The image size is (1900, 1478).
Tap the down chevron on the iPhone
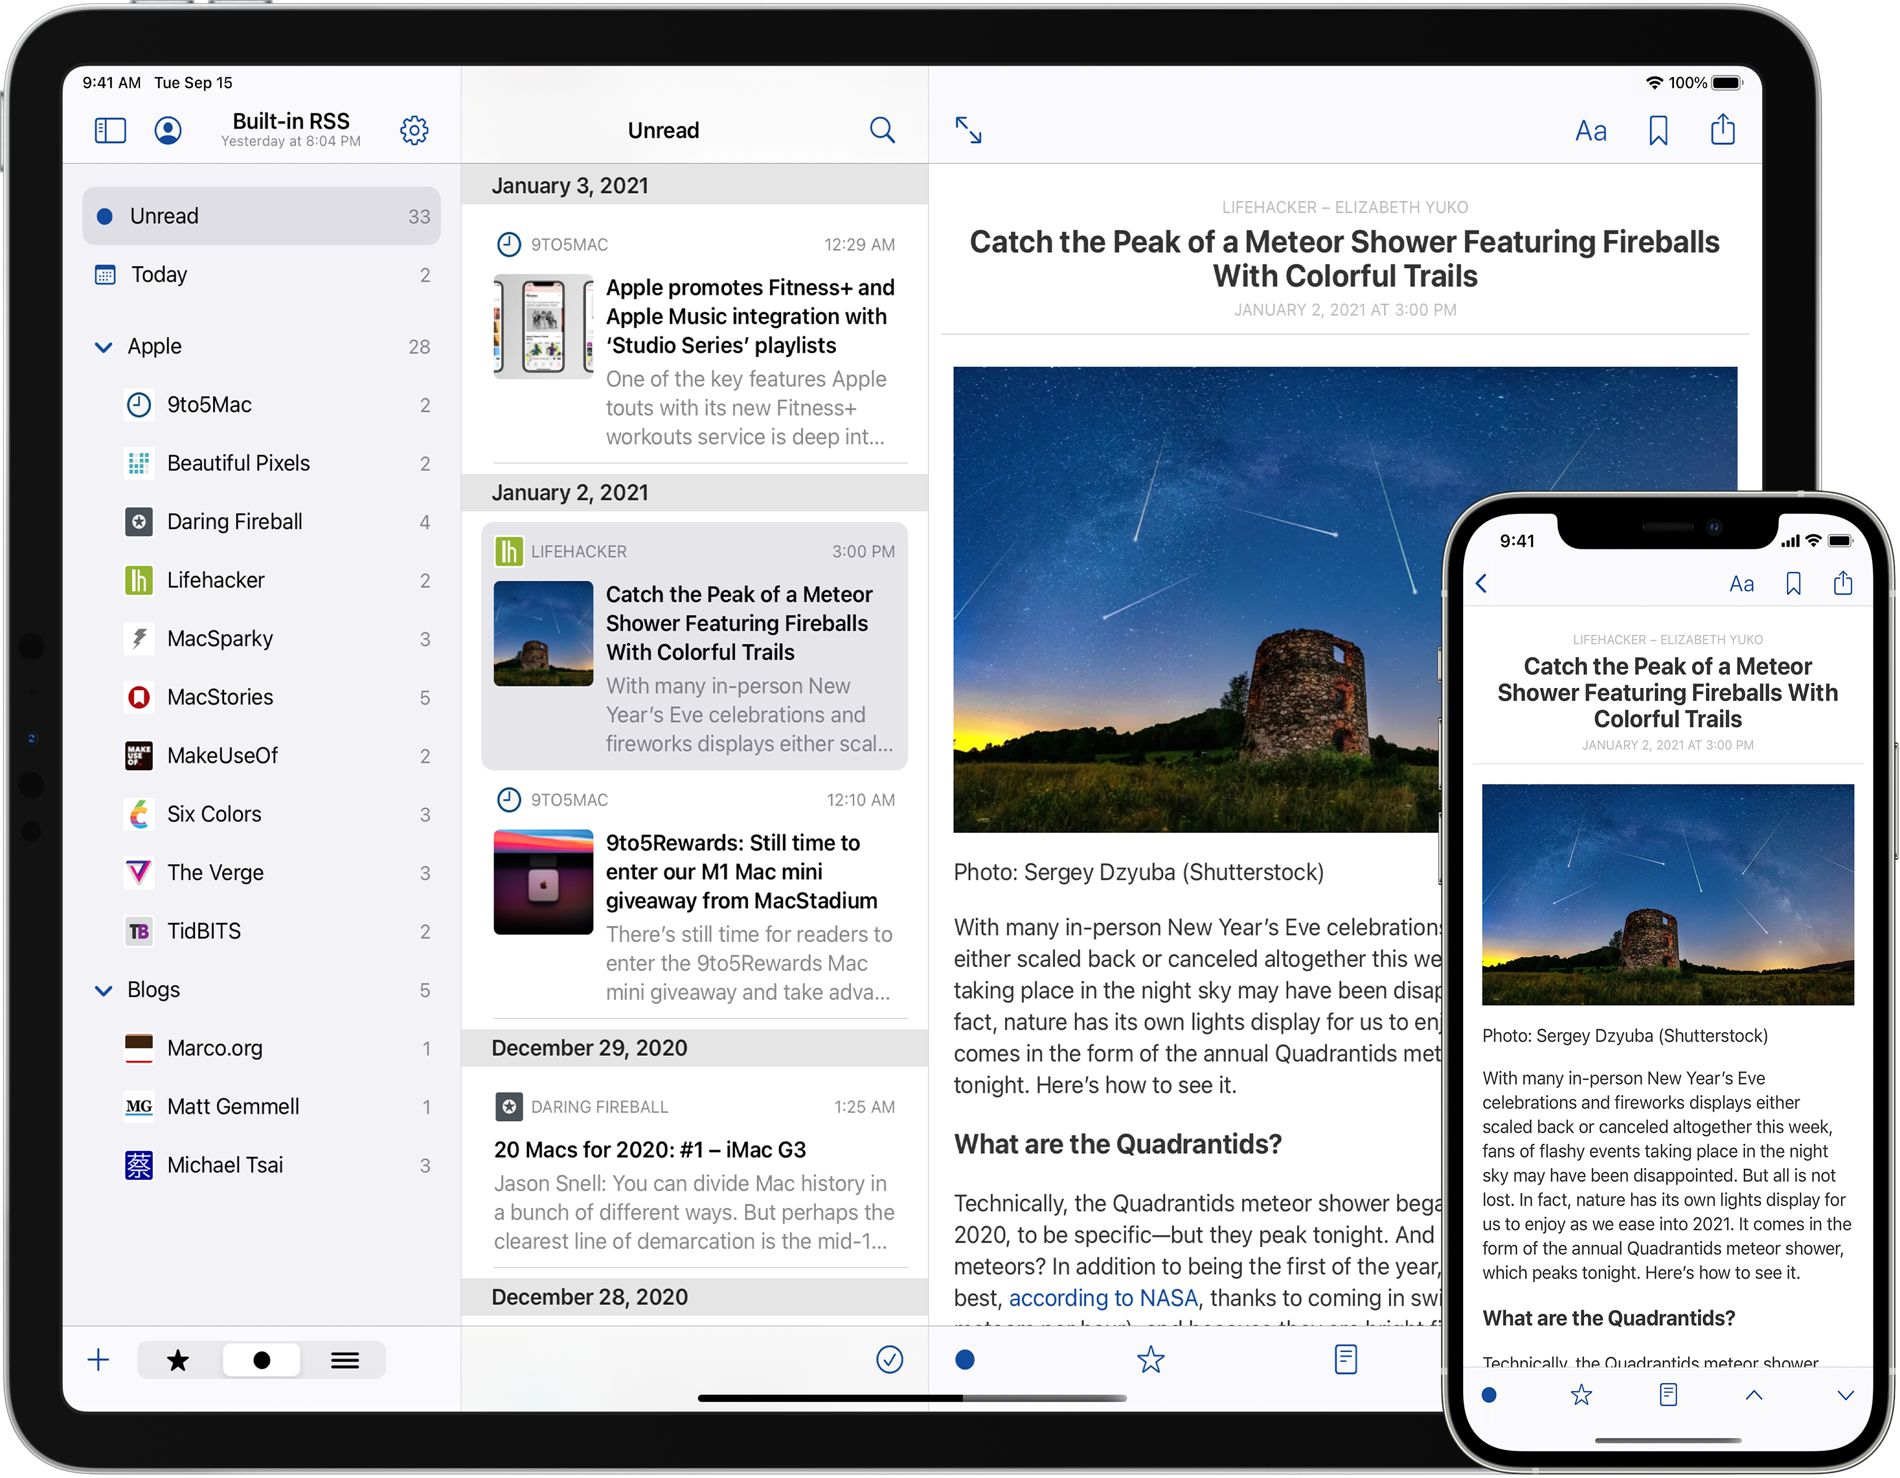coord(1845,1396)
